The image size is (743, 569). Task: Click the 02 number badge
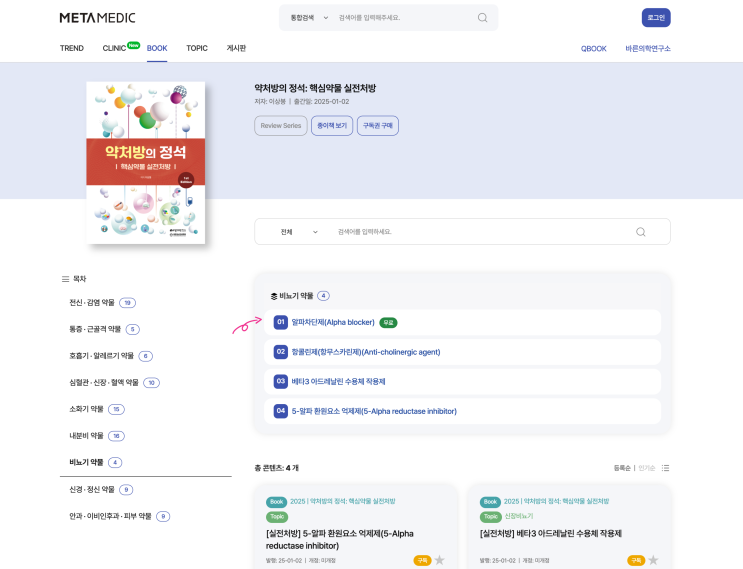281,352
